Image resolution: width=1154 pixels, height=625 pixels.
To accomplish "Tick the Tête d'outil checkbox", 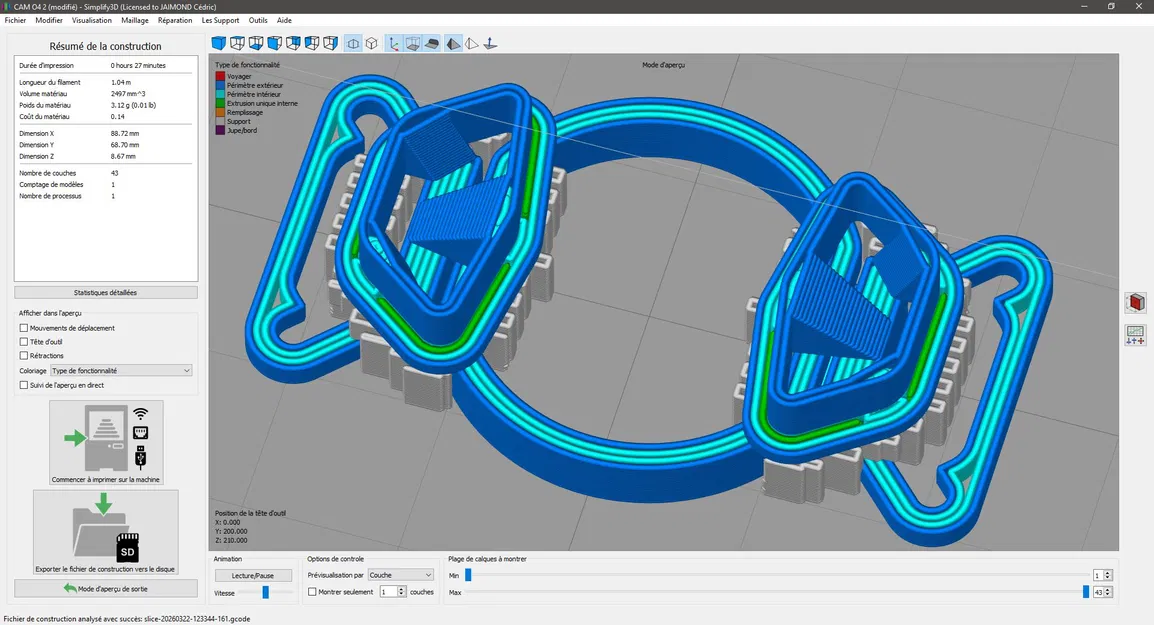I will tap(24, 342).
